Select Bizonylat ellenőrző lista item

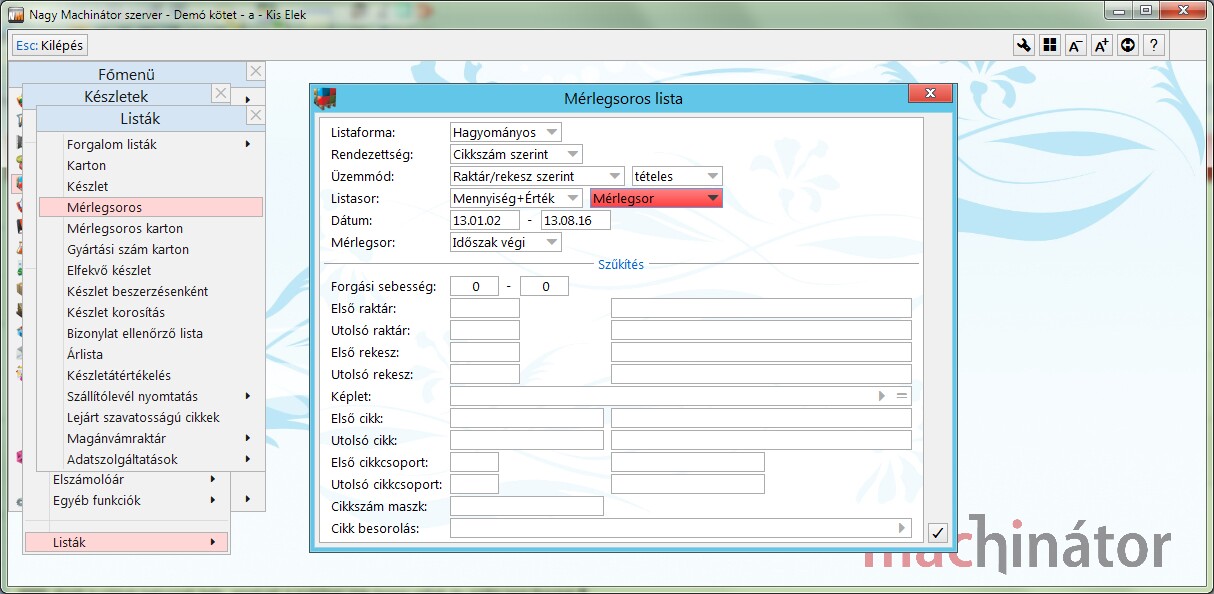click(151, 333)
